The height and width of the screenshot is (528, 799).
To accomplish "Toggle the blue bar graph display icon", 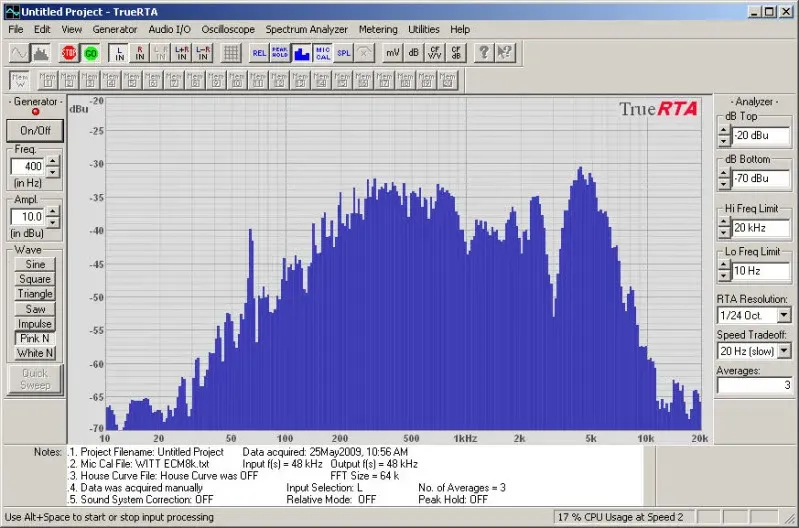I will point(301,53).
